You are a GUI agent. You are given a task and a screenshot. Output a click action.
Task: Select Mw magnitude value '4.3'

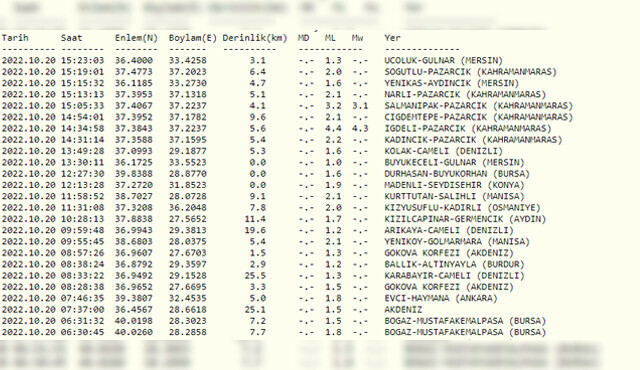(360, 129)
